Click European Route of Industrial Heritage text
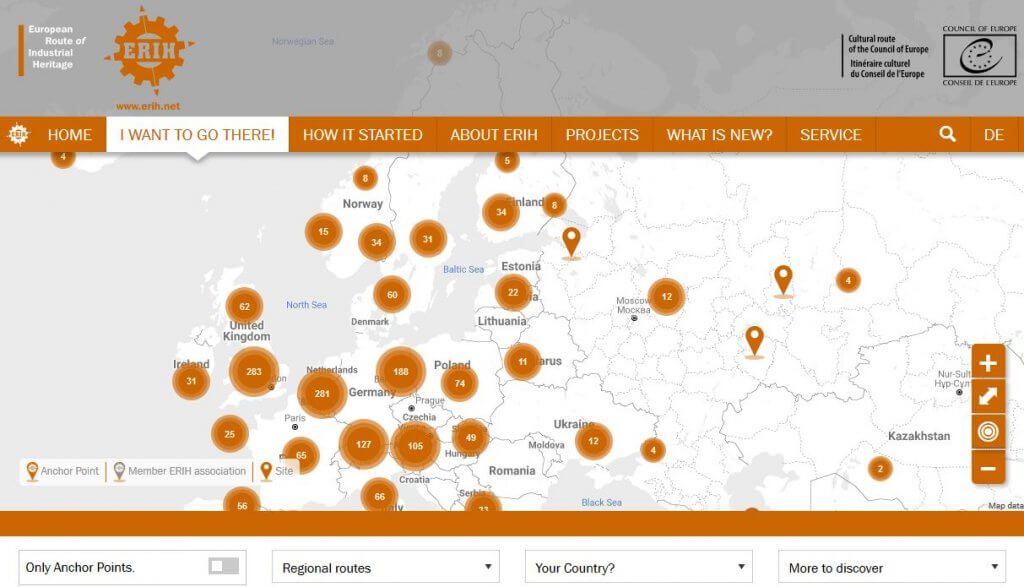 click(x=55, y=47)
